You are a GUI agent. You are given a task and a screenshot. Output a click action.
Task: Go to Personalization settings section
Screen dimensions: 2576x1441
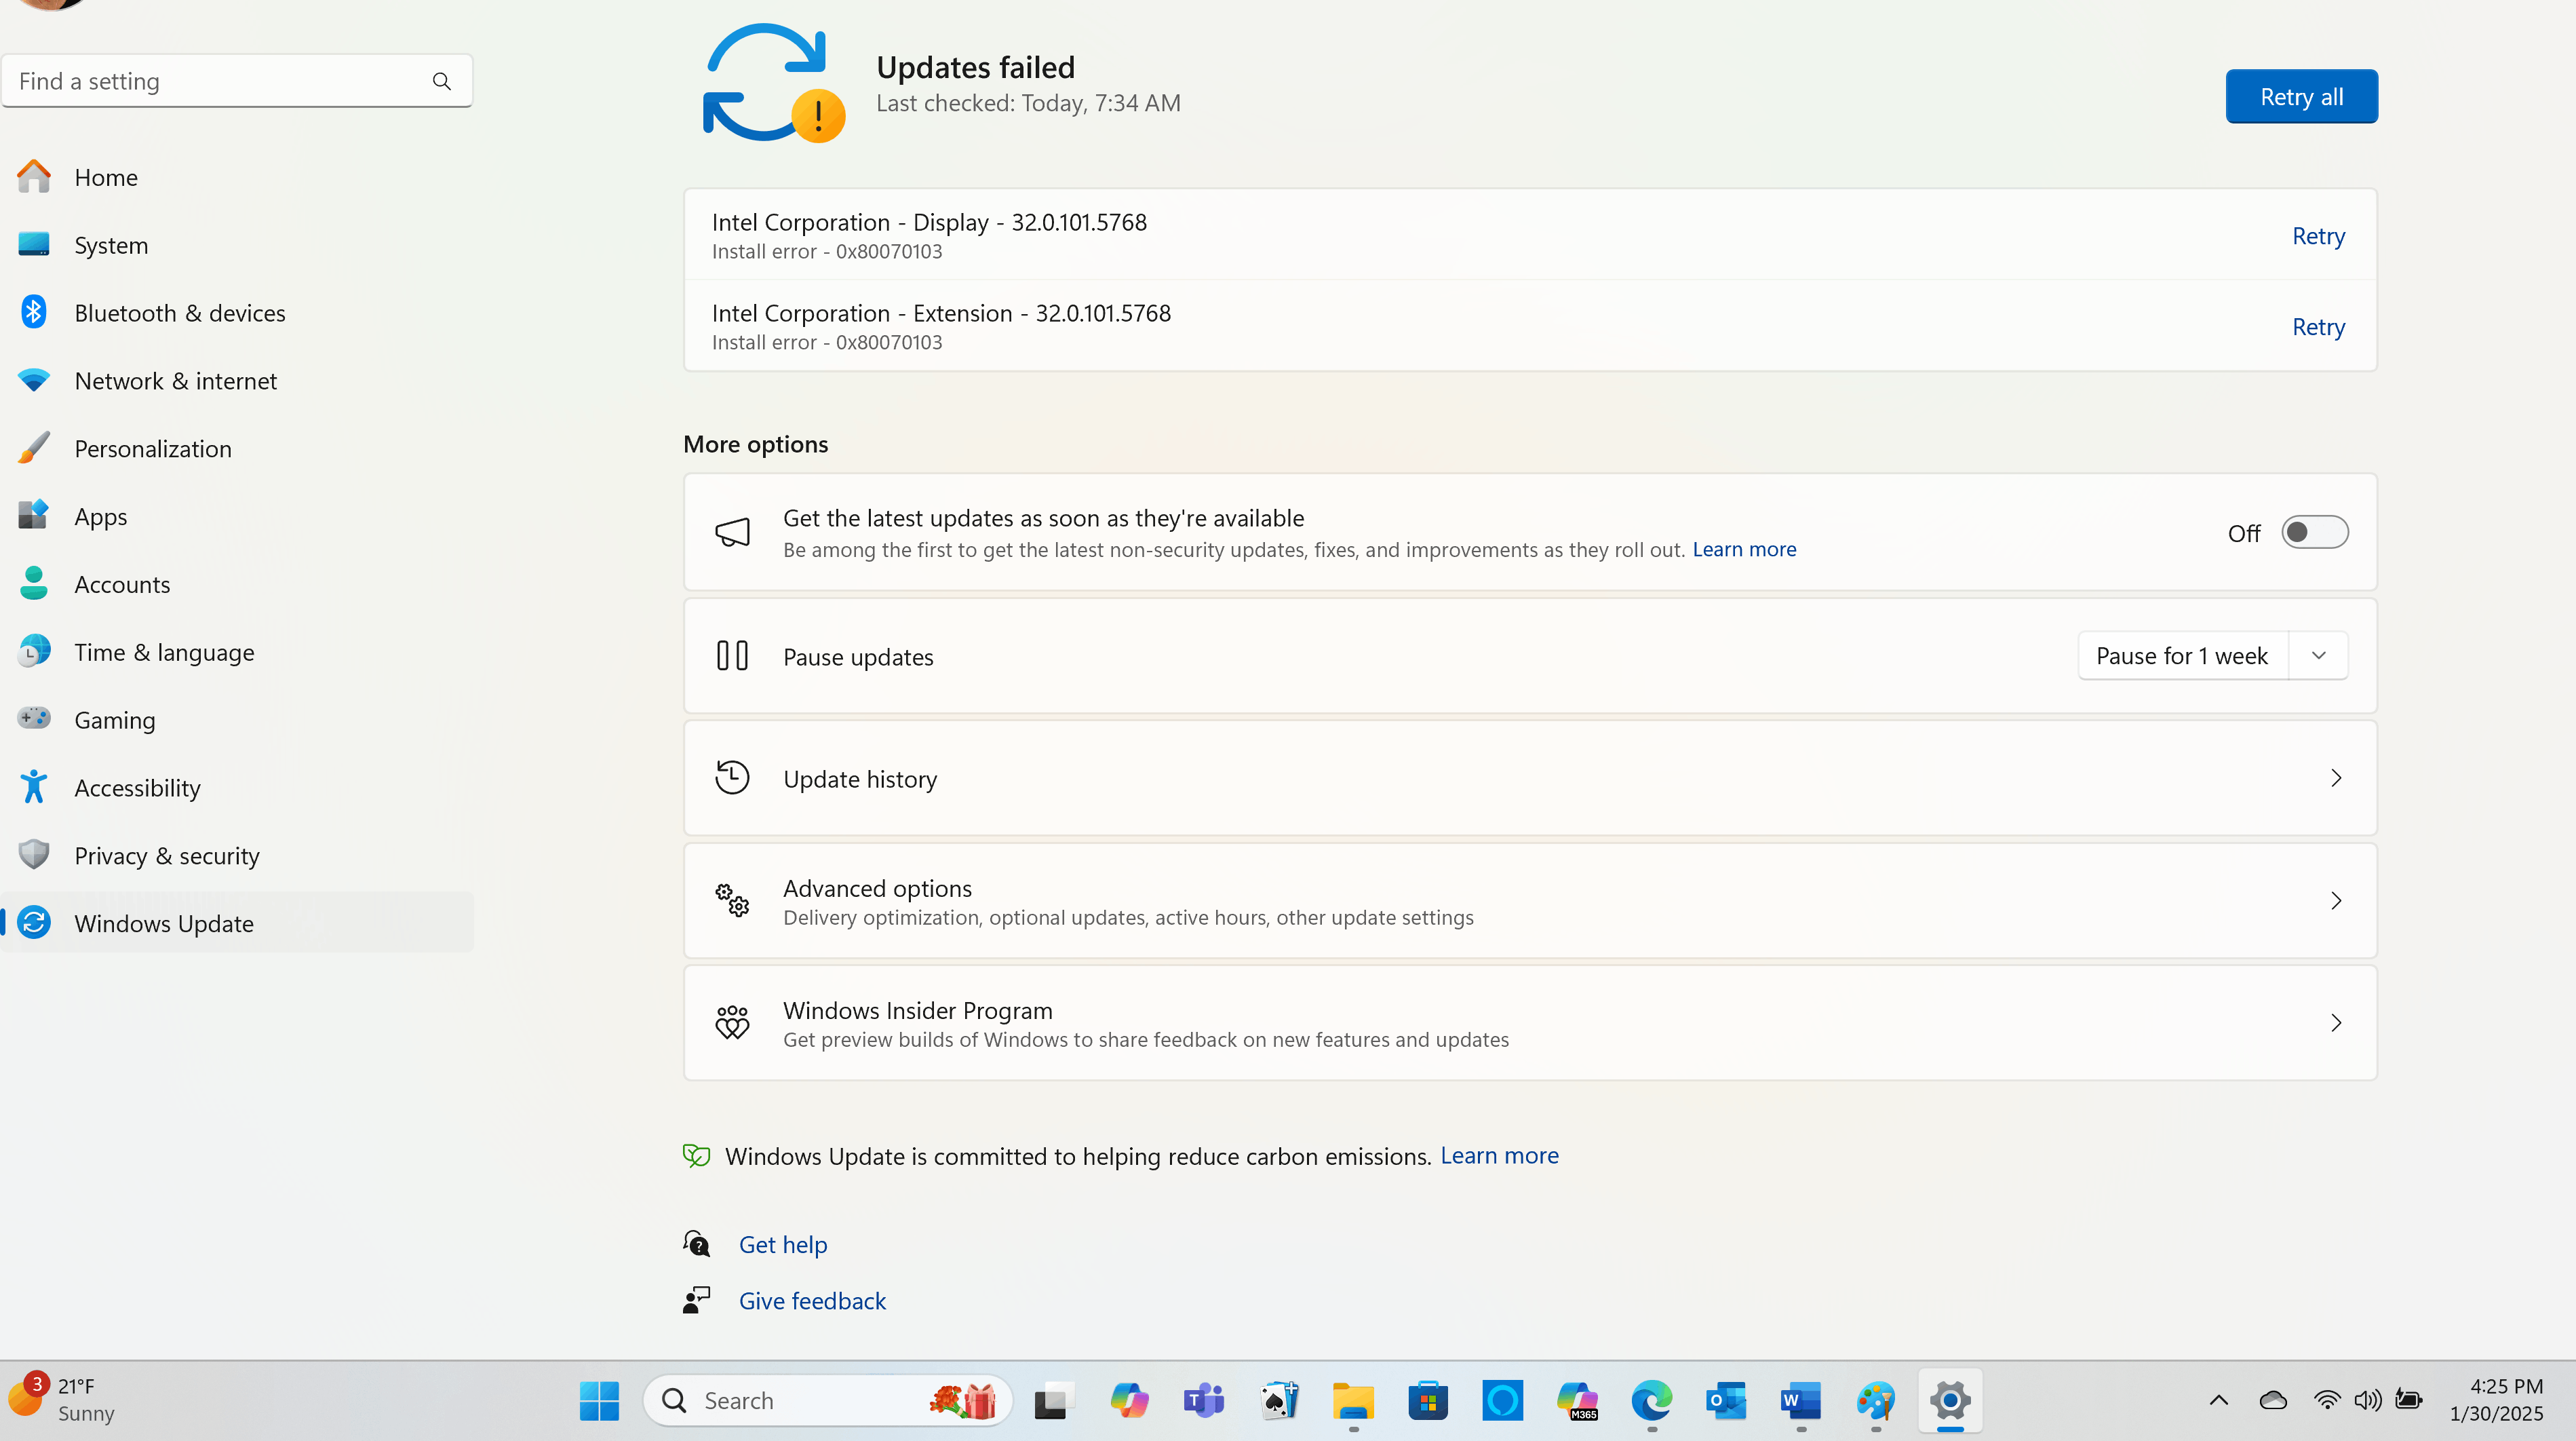(152, 449)
